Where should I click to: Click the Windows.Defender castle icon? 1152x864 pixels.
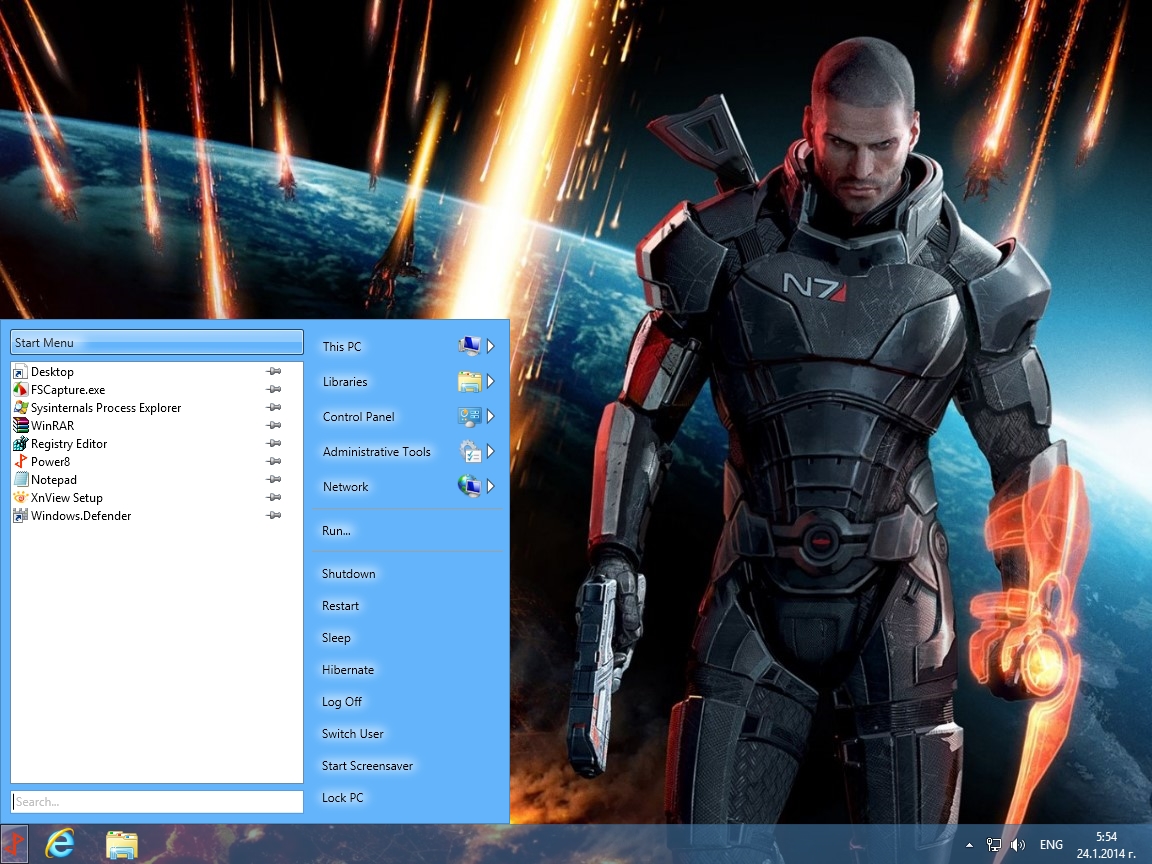[21, 516]
